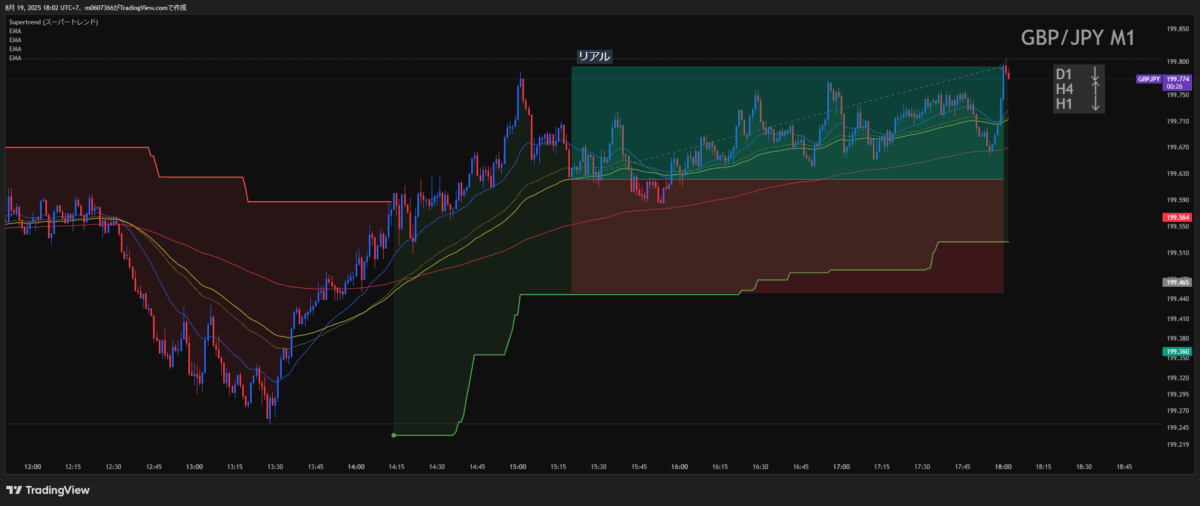The height and width of the screenshot is (506, 1200).
Task: Select the Supertrend indicator legend label
Action: [54, 22]
